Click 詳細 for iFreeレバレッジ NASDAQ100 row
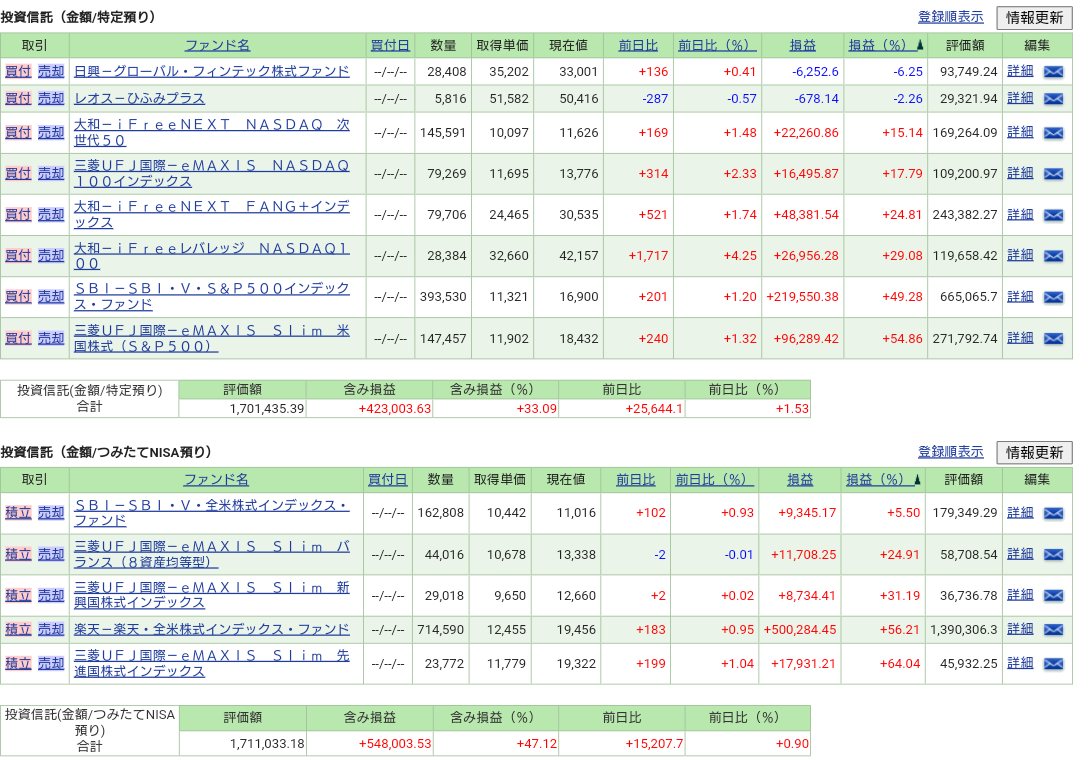This screenshot has height=772, width=1080. (x=1020, y=255)
